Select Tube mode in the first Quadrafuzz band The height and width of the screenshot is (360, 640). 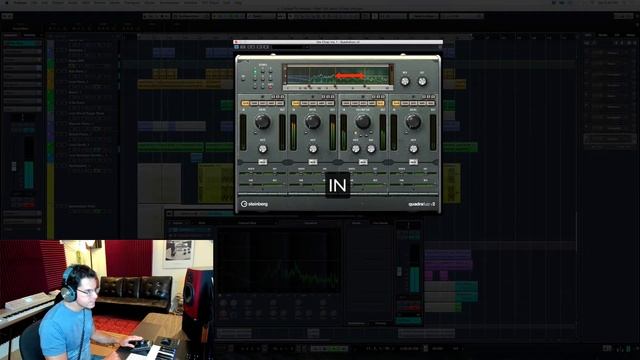(x=254, y=104)
